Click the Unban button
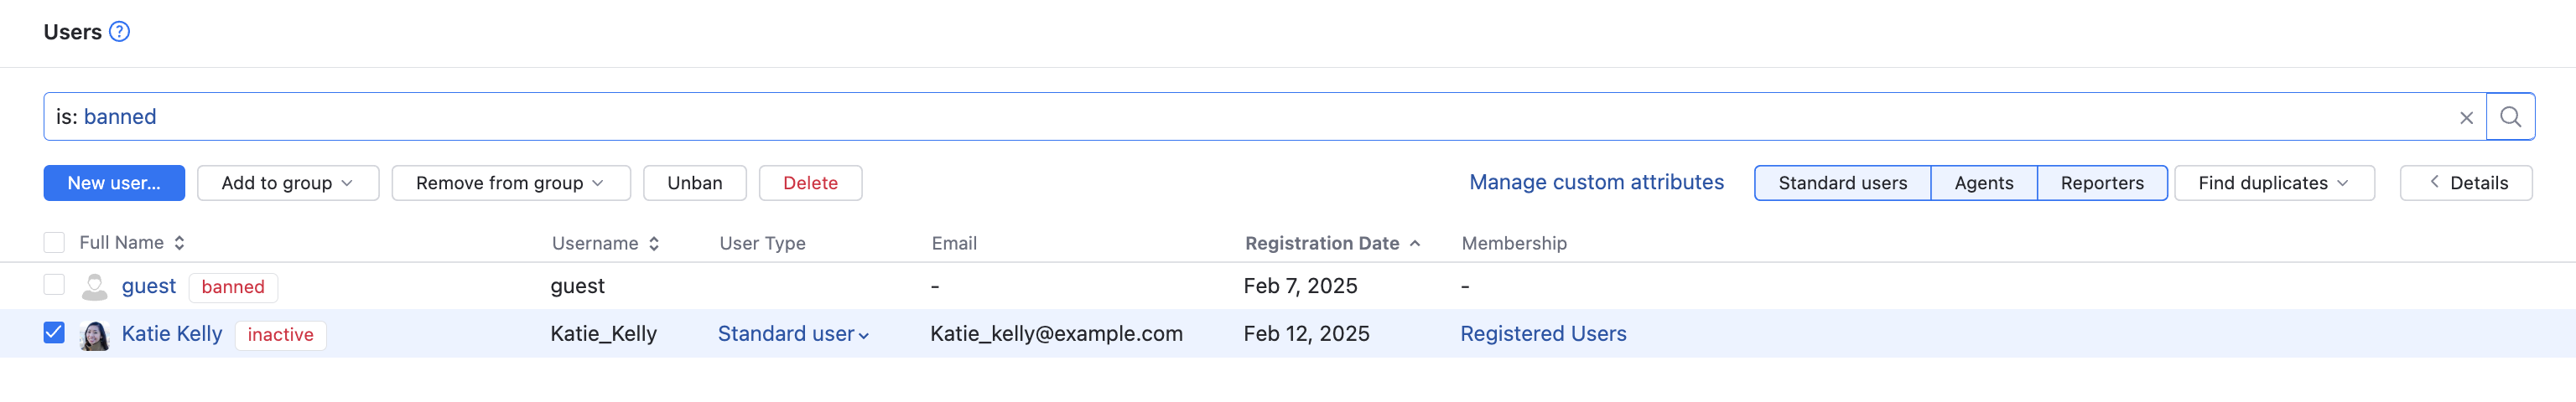 (694, 183)
